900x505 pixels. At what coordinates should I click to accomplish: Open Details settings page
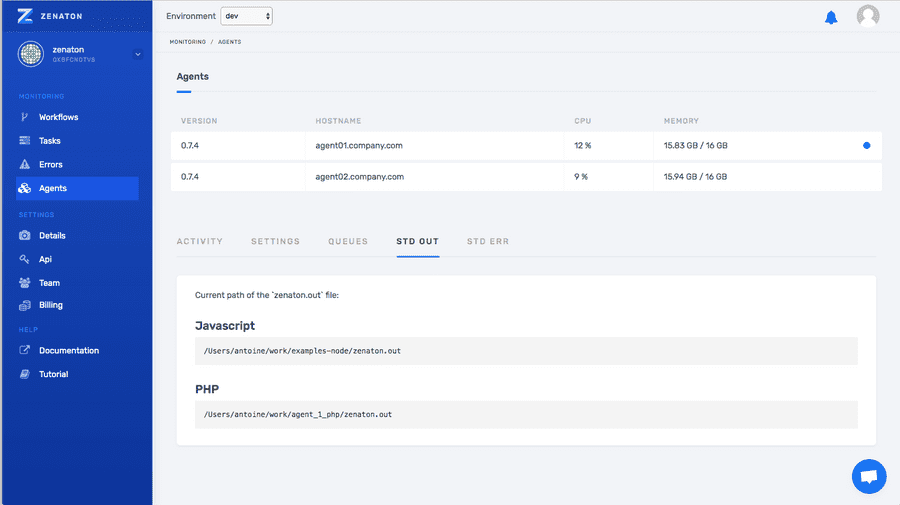click(x=52, y=235)
